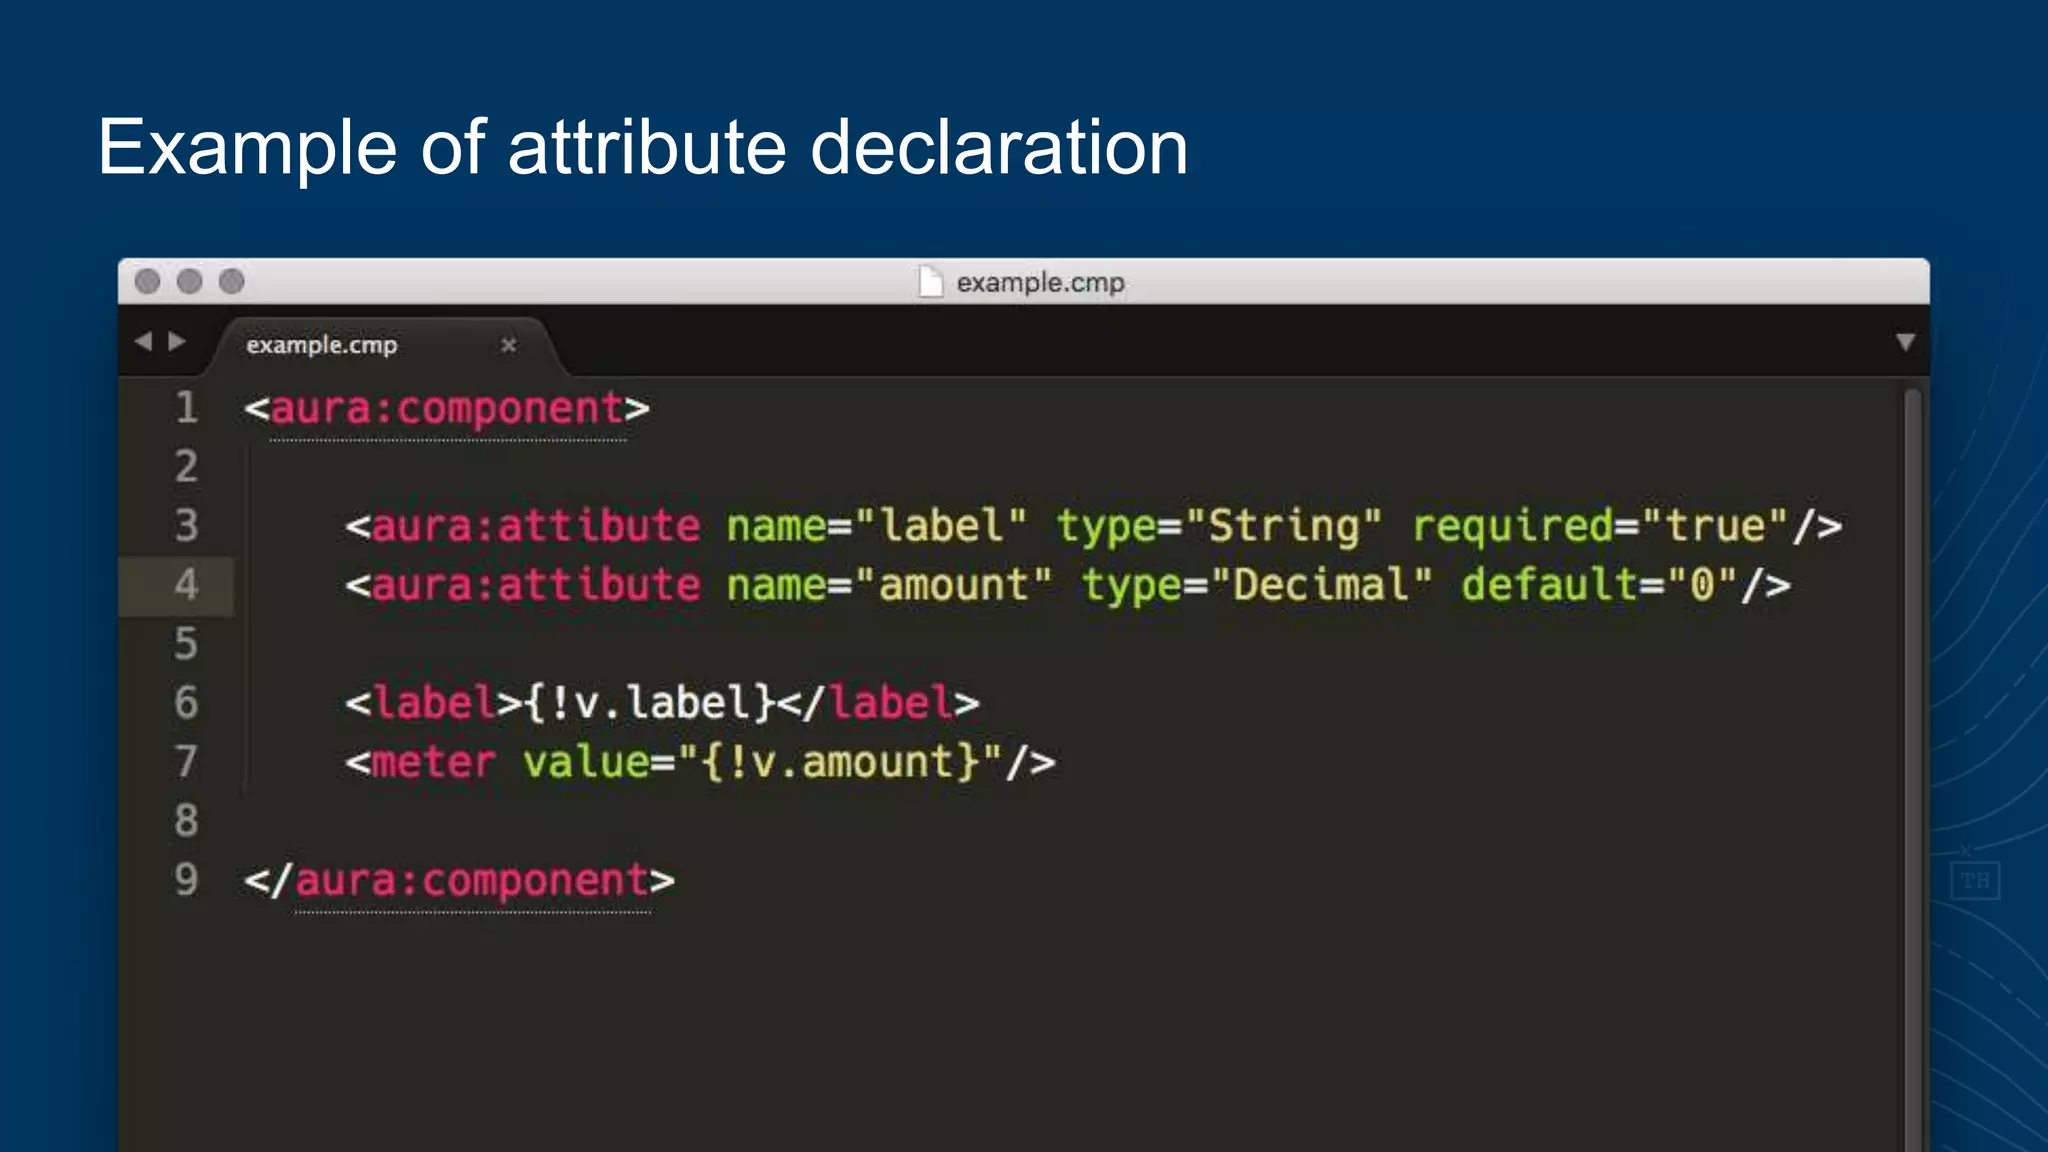Click default="0" attribute text
Image resolution: width=2048 pixels, height=1152 pixels.
(1600, 585)
